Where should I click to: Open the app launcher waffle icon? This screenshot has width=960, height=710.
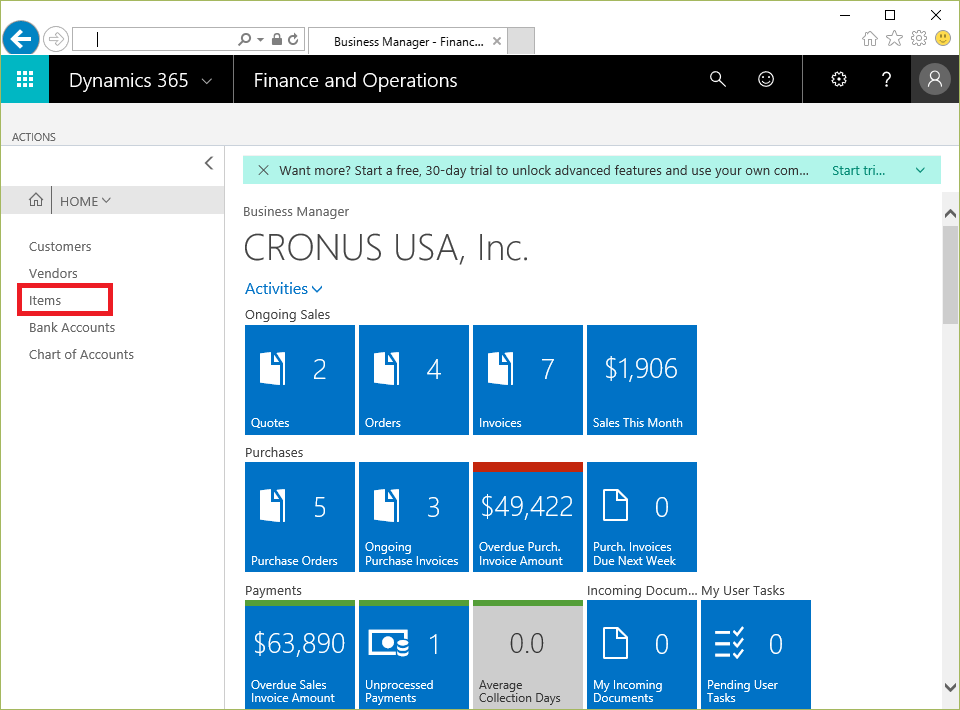point(24,79)
